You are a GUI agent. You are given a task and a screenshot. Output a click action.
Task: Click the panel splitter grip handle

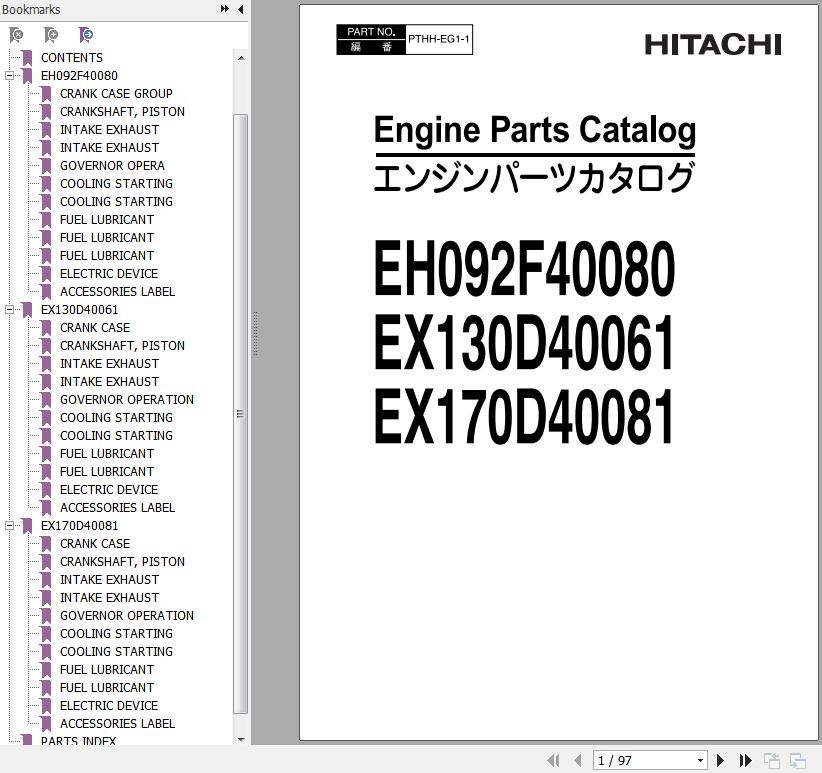click(256, 334)
